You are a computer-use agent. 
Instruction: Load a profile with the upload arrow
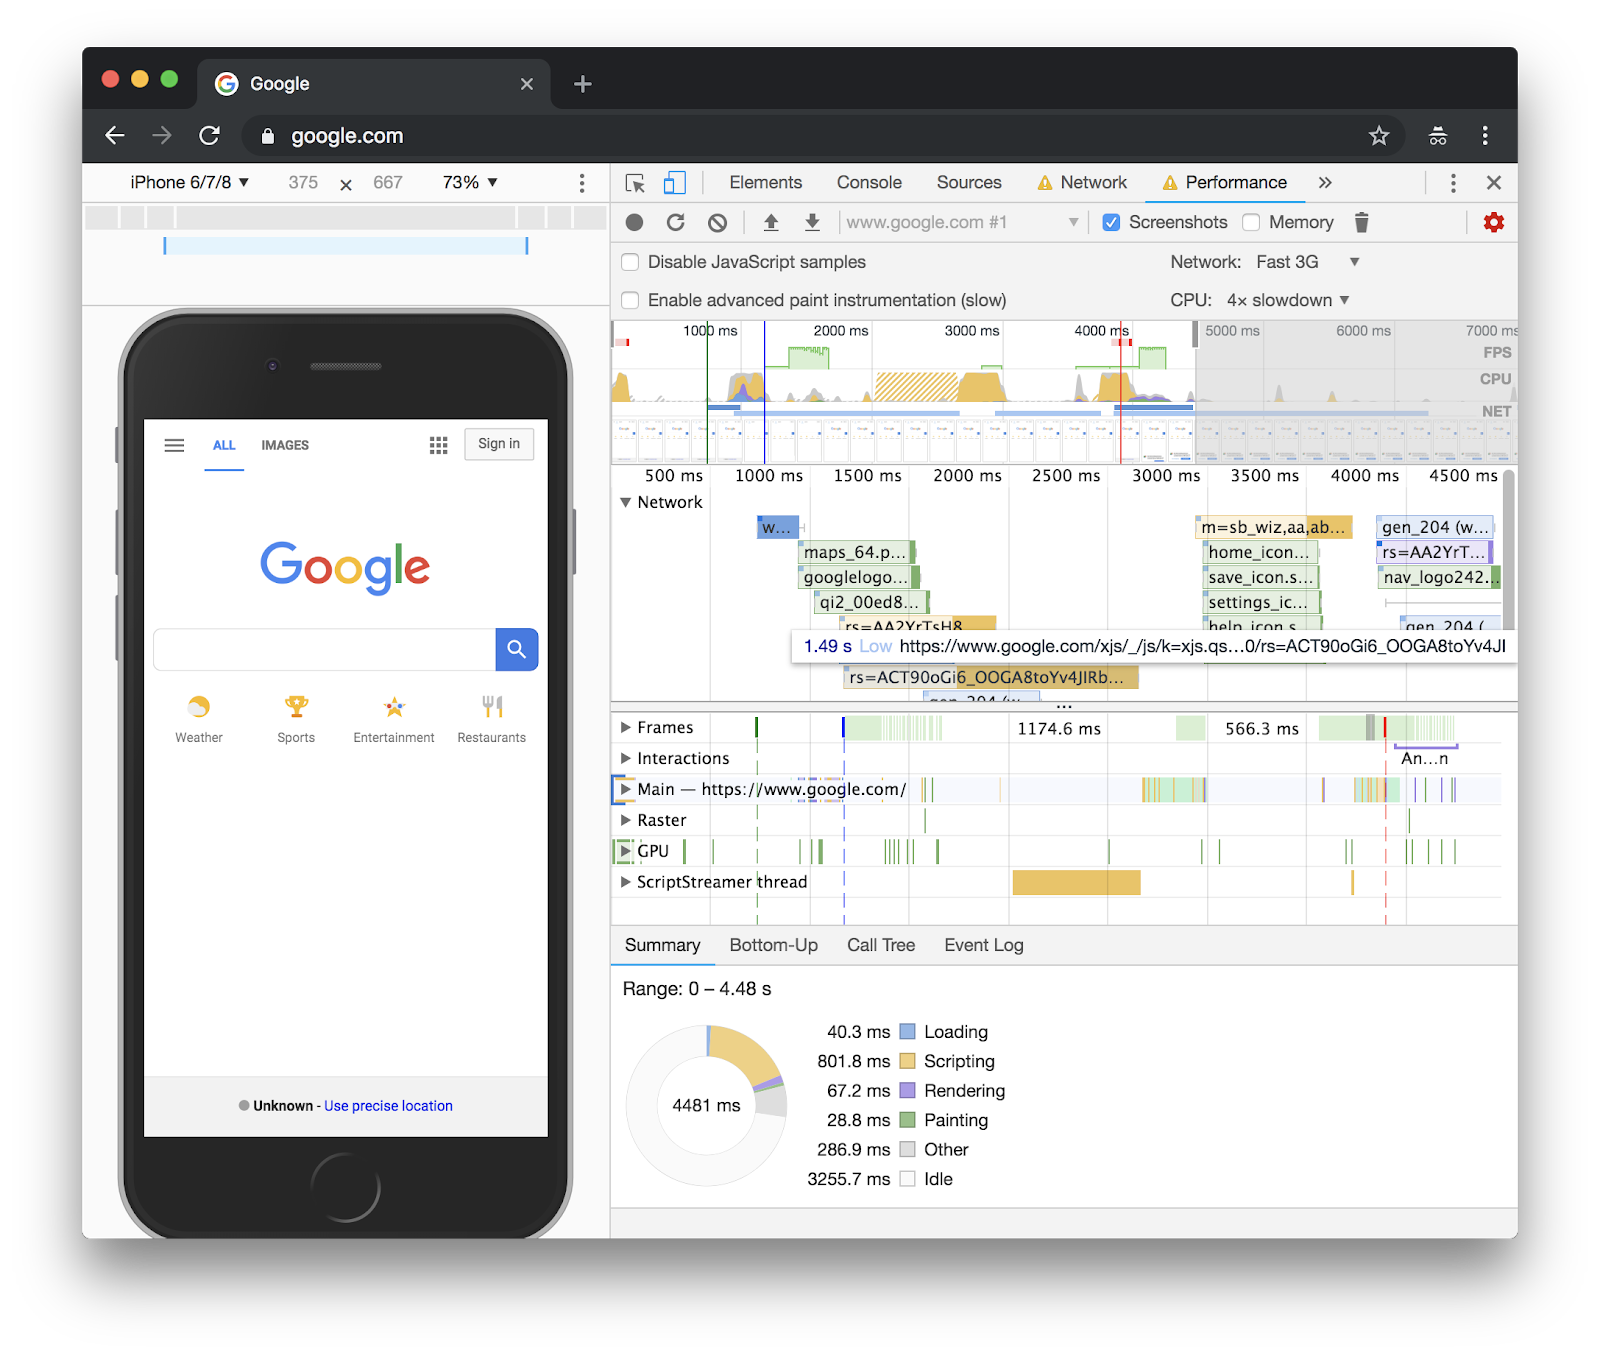[x=771, y=222]
